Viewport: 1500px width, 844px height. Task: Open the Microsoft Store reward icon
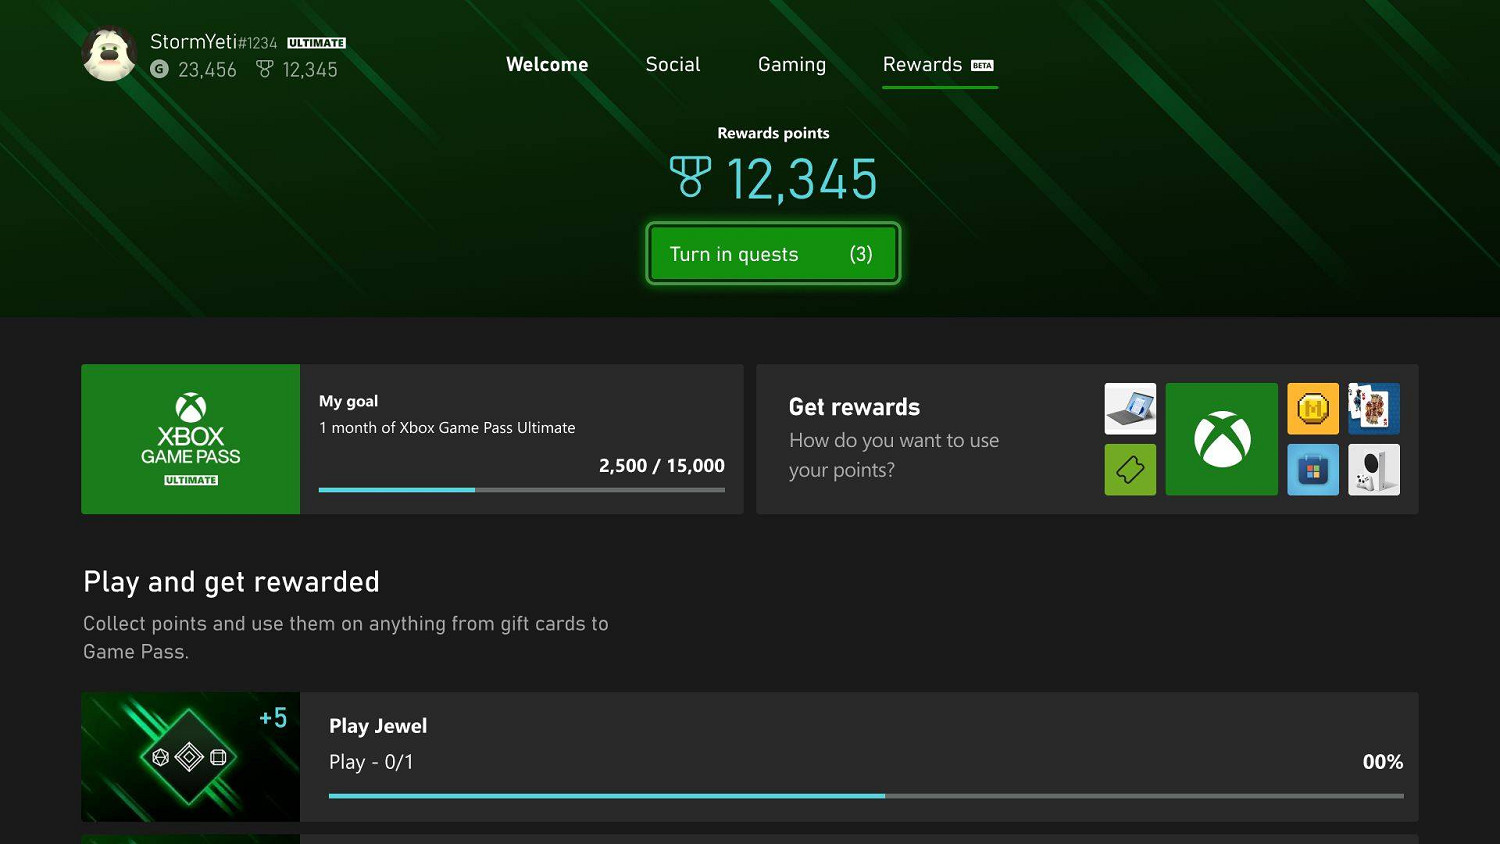1312,469
